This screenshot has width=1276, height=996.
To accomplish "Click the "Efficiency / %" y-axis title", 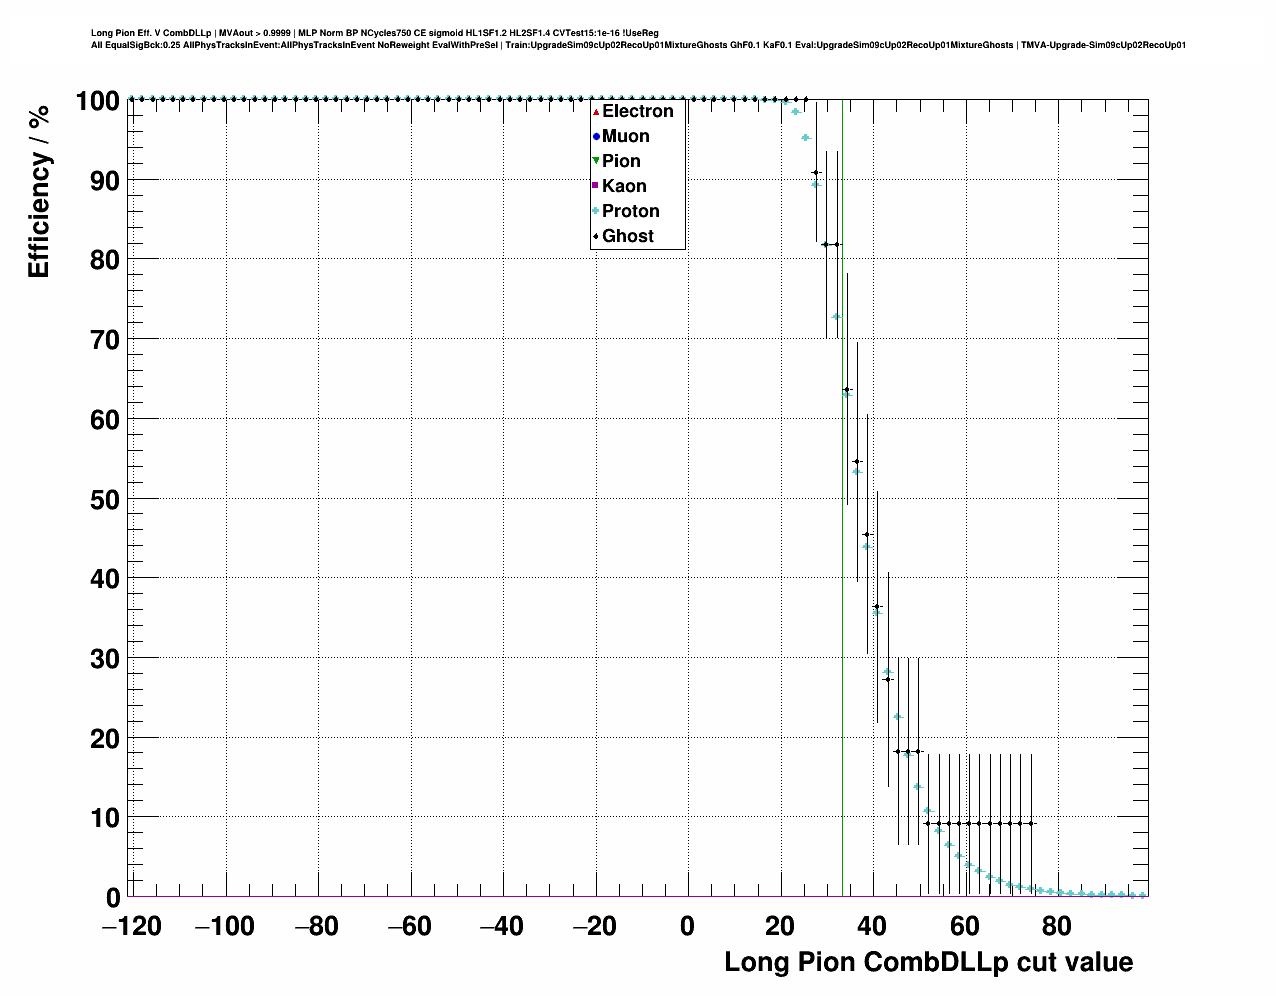I will coord(39,192).
